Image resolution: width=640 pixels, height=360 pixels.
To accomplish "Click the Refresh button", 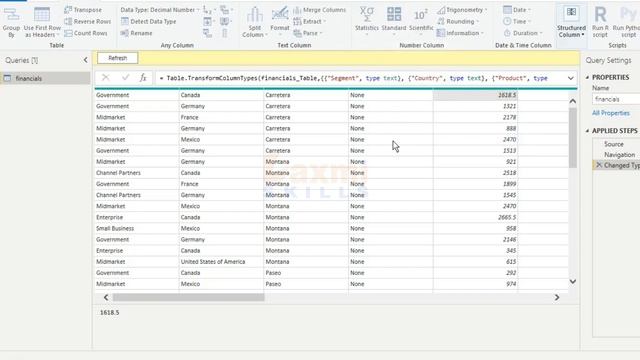I will tap(118, 58).
